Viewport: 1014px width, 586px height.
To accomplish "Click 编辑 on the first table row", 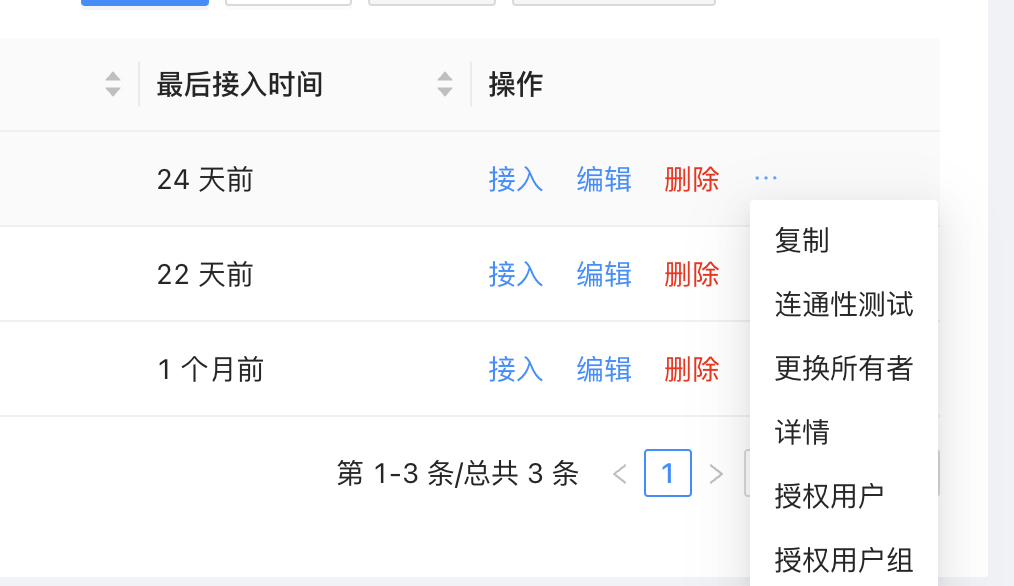I will [x=604, y=179].
